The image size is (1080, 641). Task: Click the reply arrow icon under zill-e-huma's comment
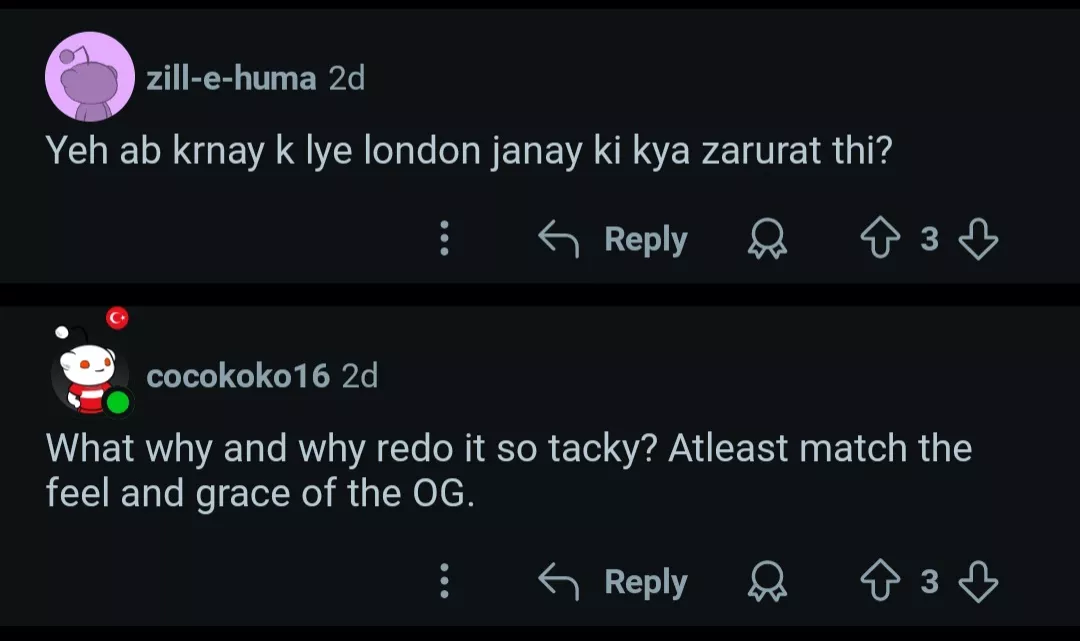(560, 240)
